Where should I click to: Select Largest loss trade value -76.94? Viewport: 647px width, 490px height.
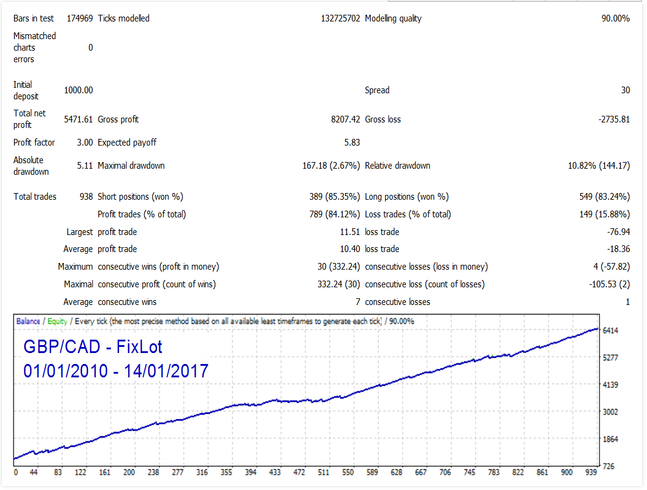coord(619,232)
